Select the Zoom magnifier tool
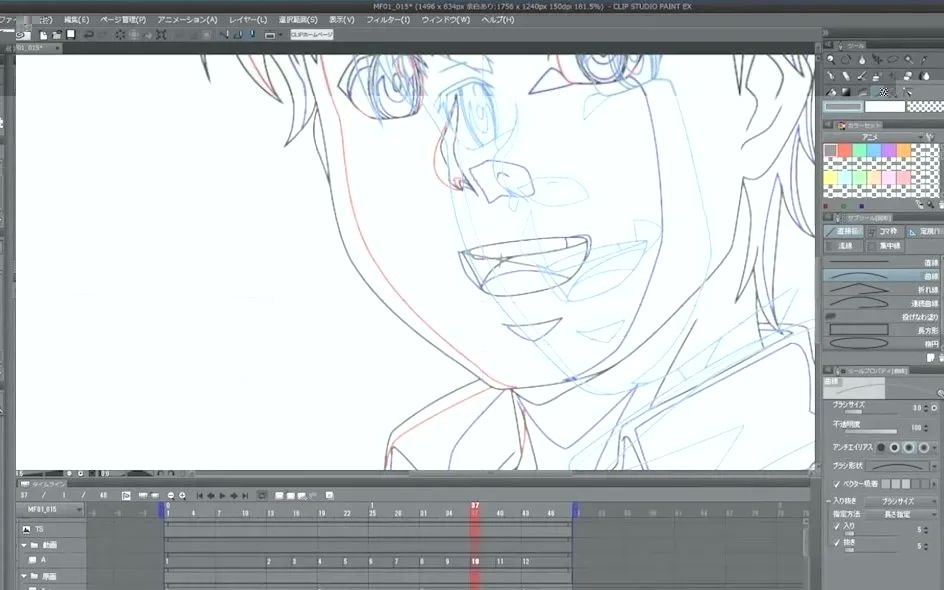 coord(831,60)
